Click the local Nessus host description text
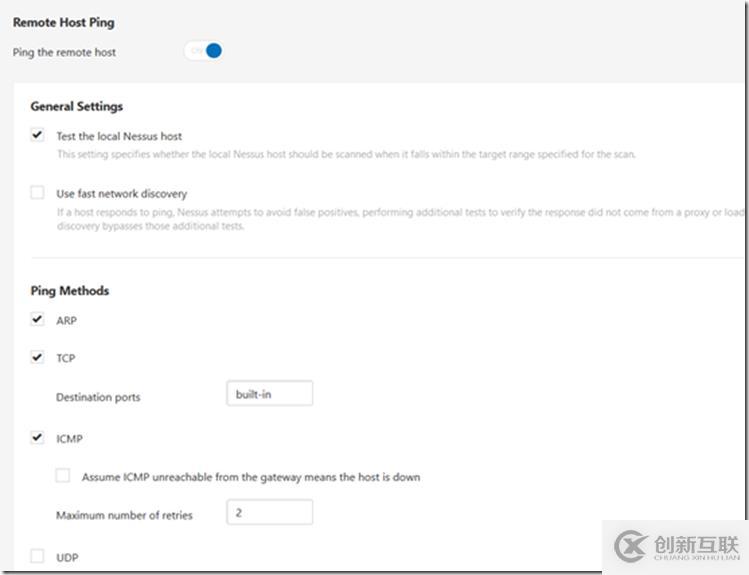The height and width of the screenshot is (575, 749). pos(345,154)
